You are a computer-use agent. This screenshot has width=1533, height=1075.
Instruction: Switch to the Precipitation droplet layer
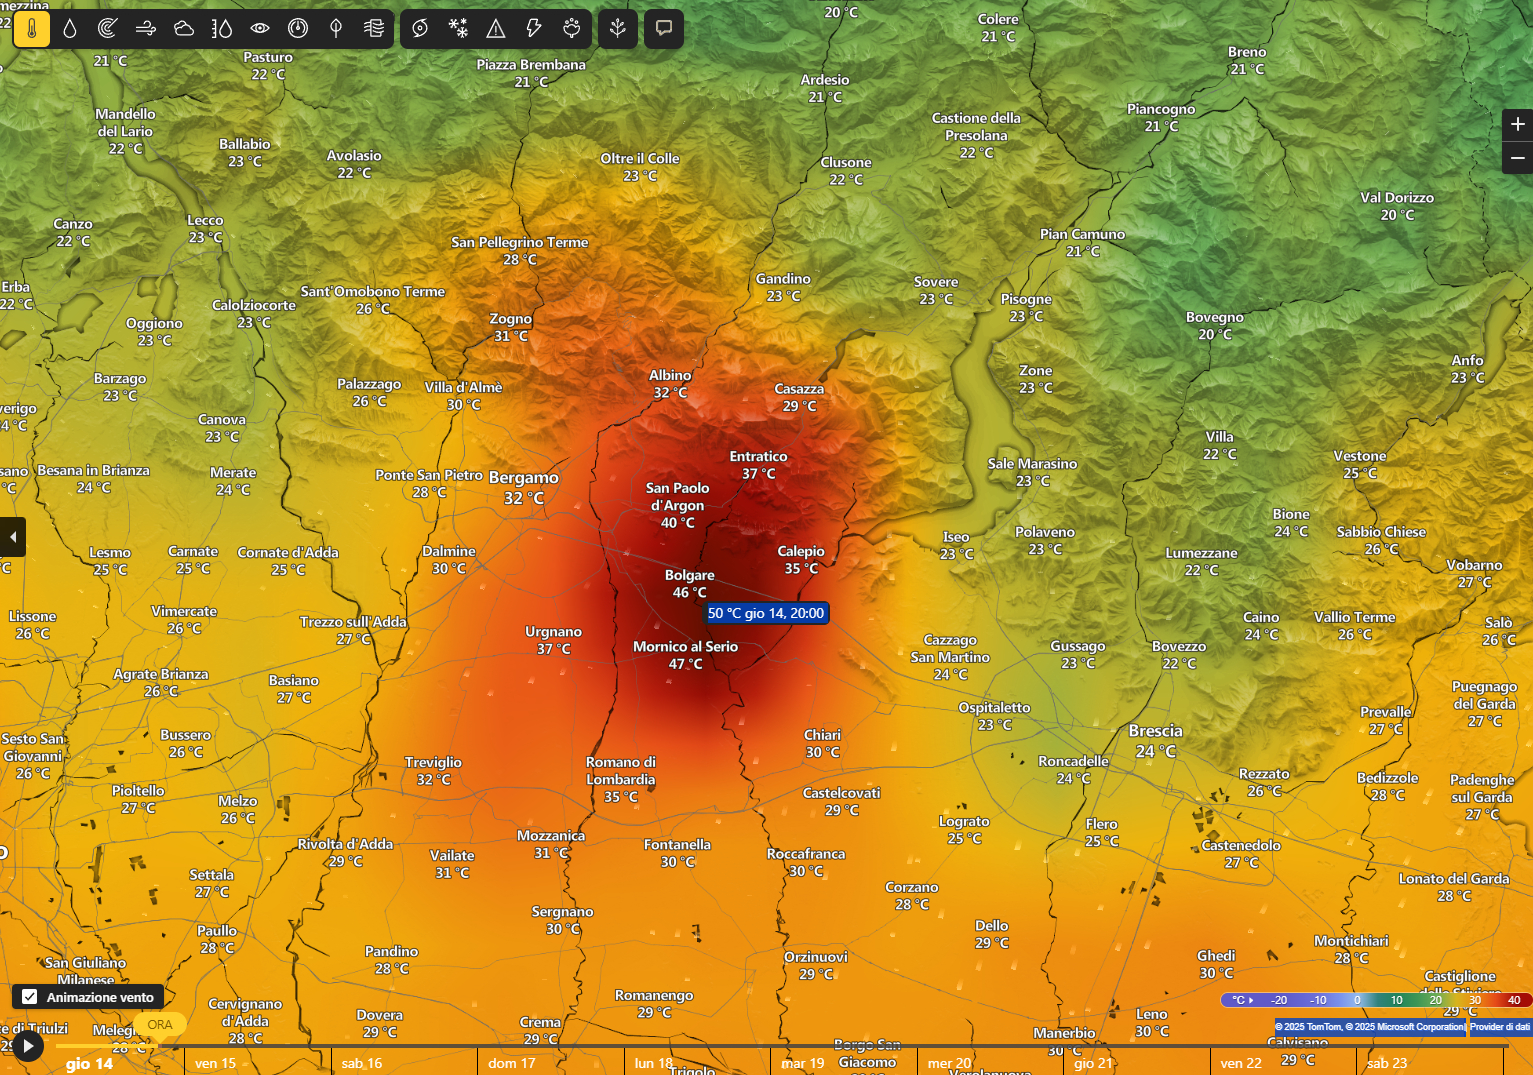tap(70, 29)
